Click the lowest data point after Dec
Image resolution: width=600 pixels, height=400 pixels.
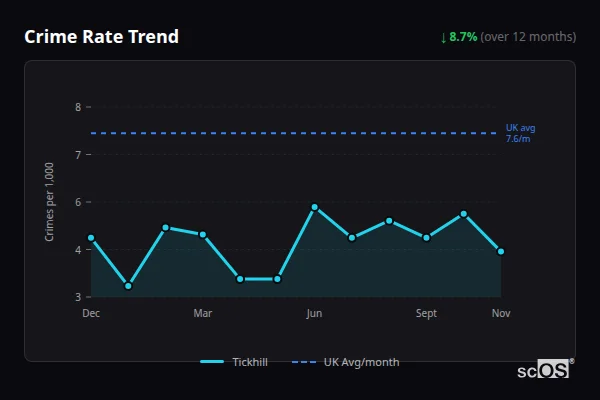tap(128, 286)
